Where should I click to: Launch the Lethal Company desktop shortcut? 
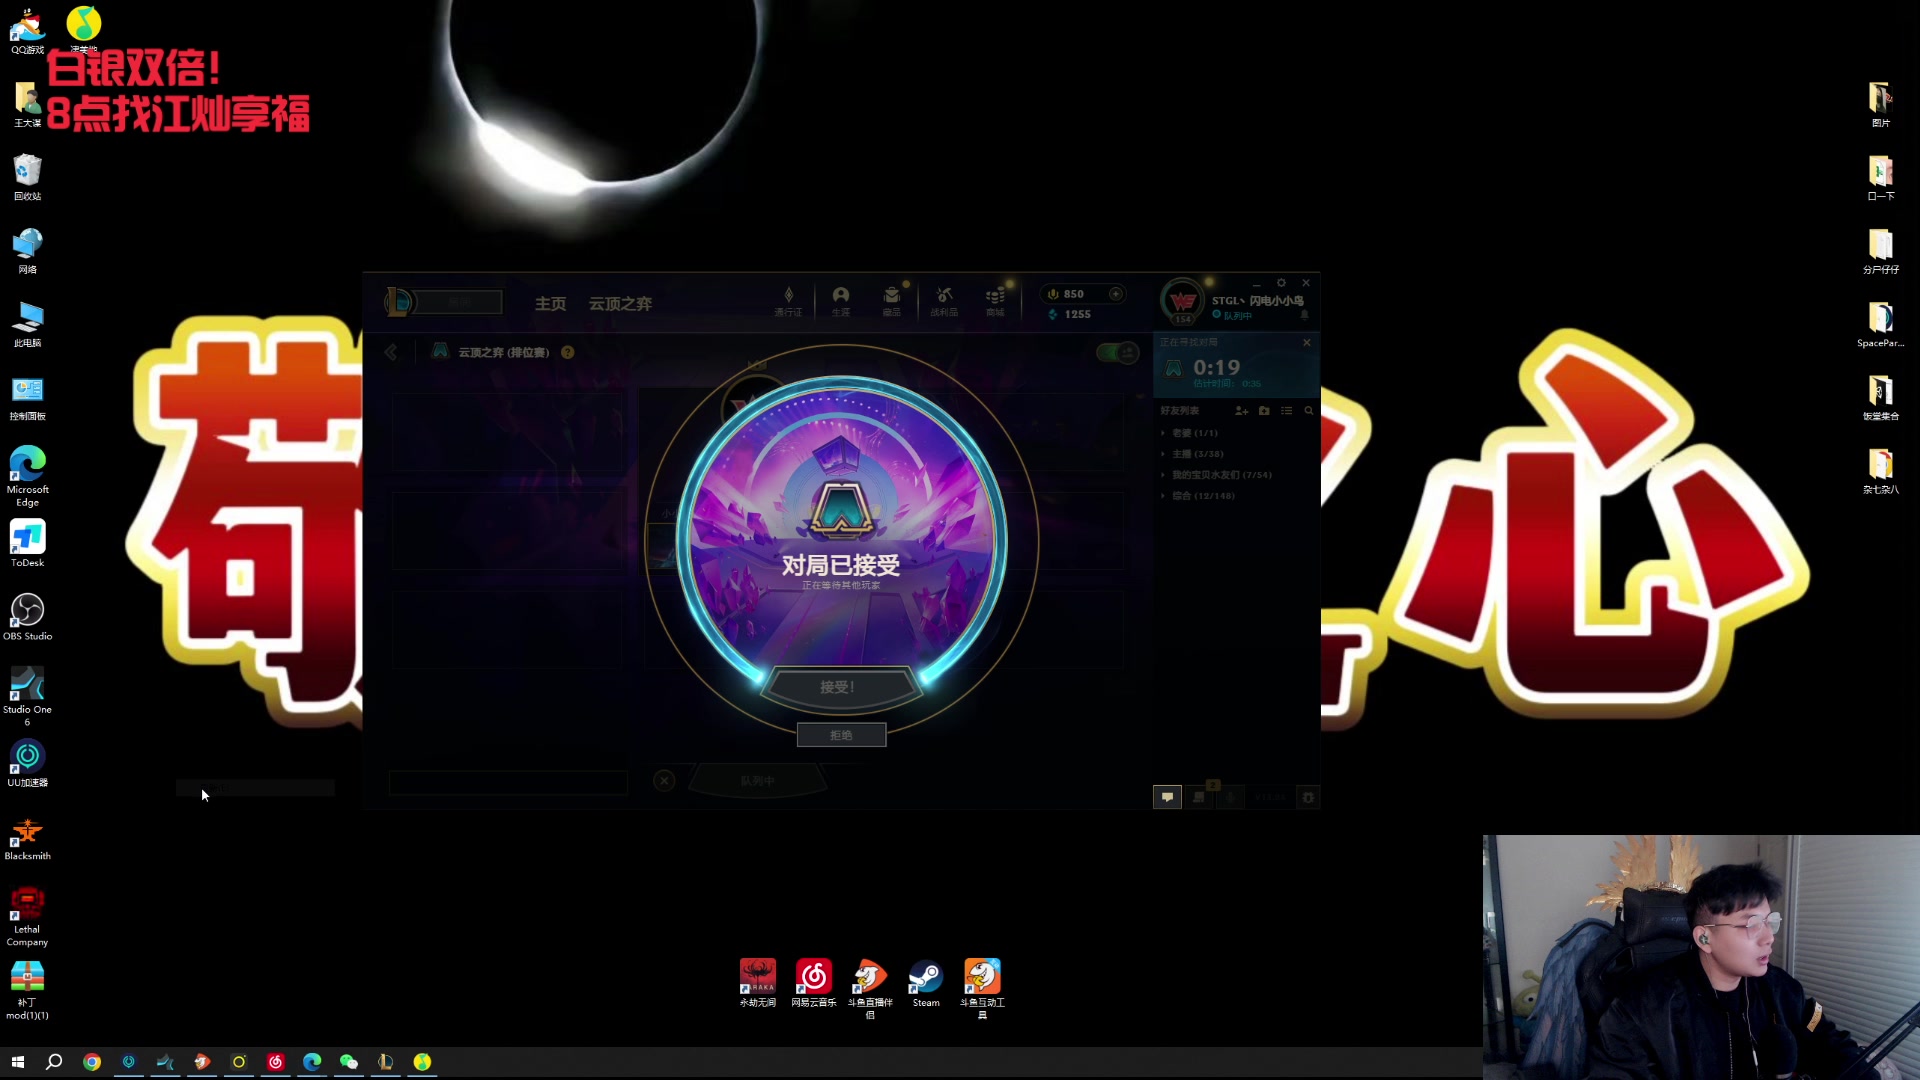[27, 916]
